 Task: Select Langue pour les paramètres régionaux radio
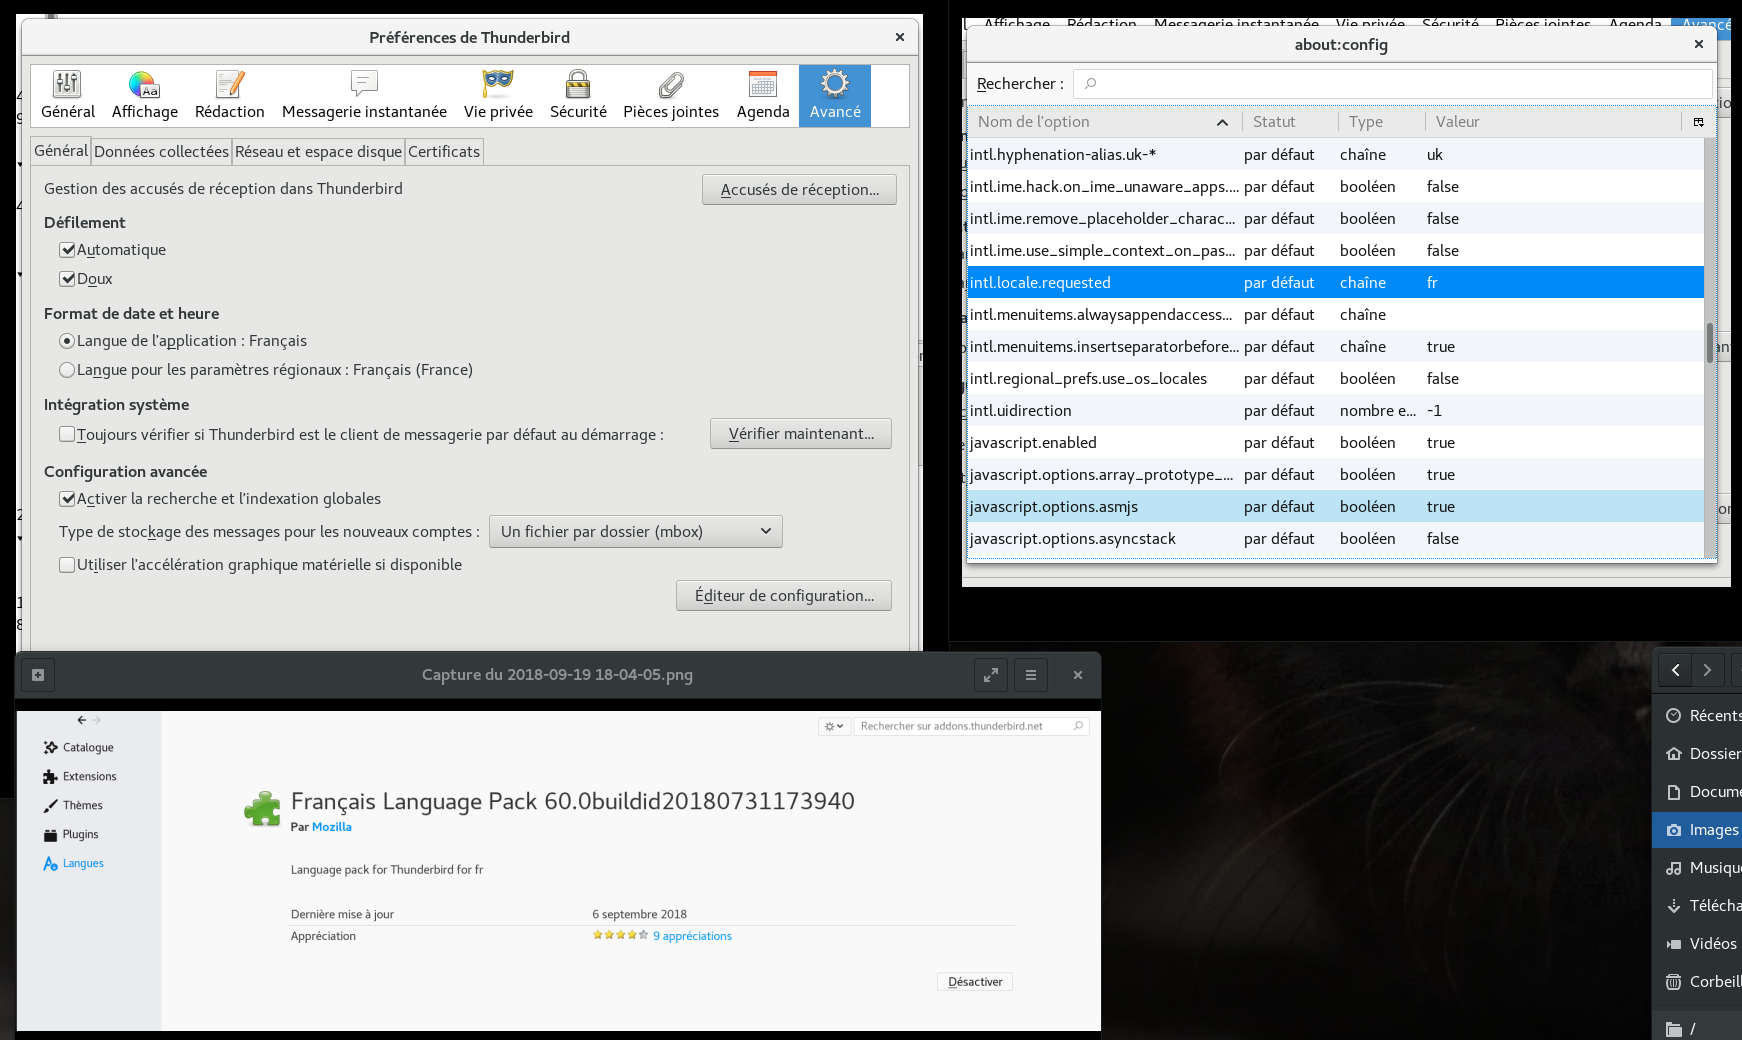(67, 370)
